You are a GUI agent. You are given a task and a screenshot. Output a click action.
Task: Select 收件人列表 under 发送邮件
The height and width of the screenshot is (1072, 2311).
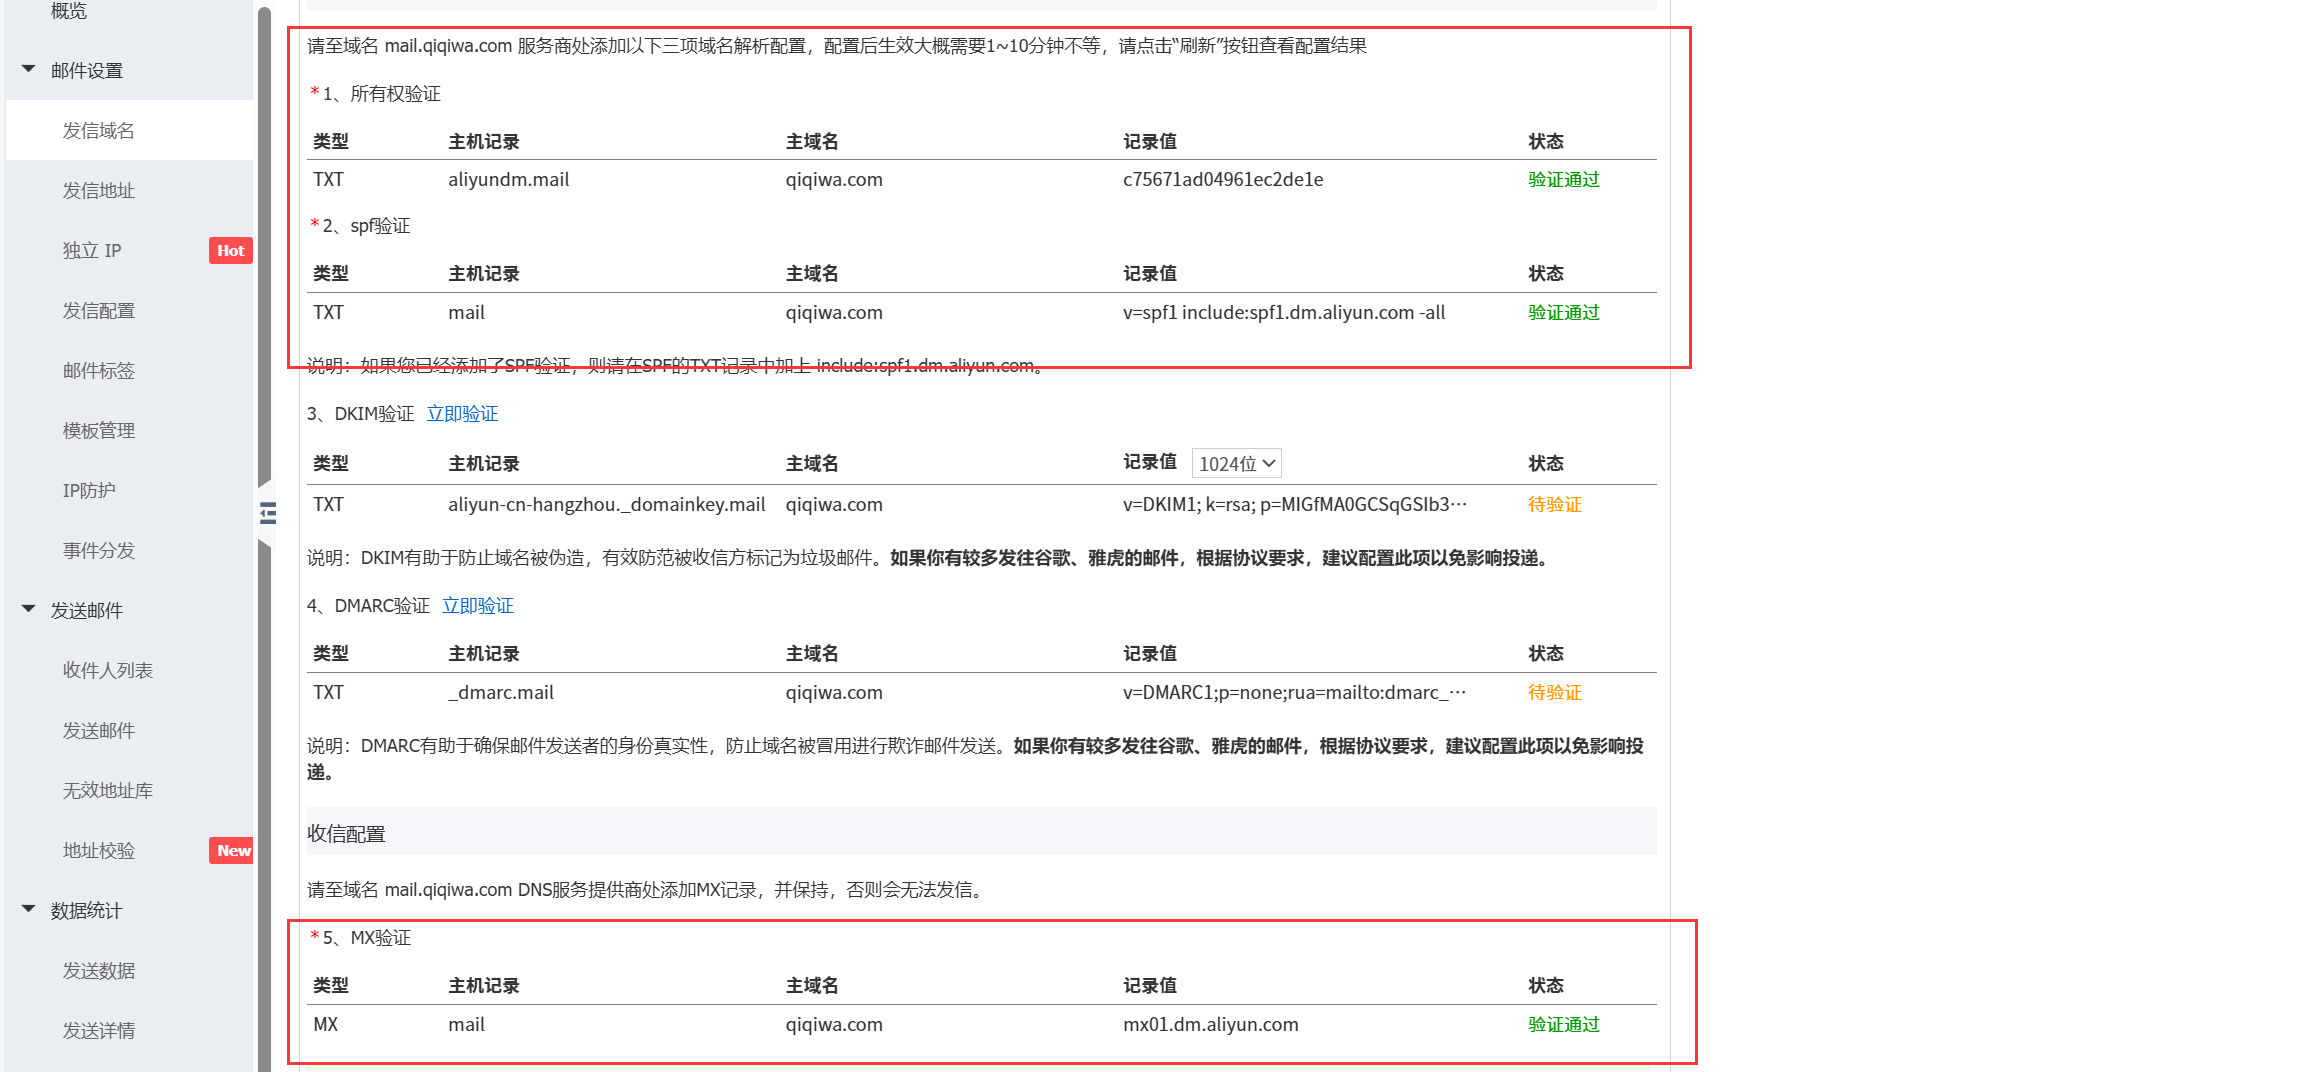point(108,670)
